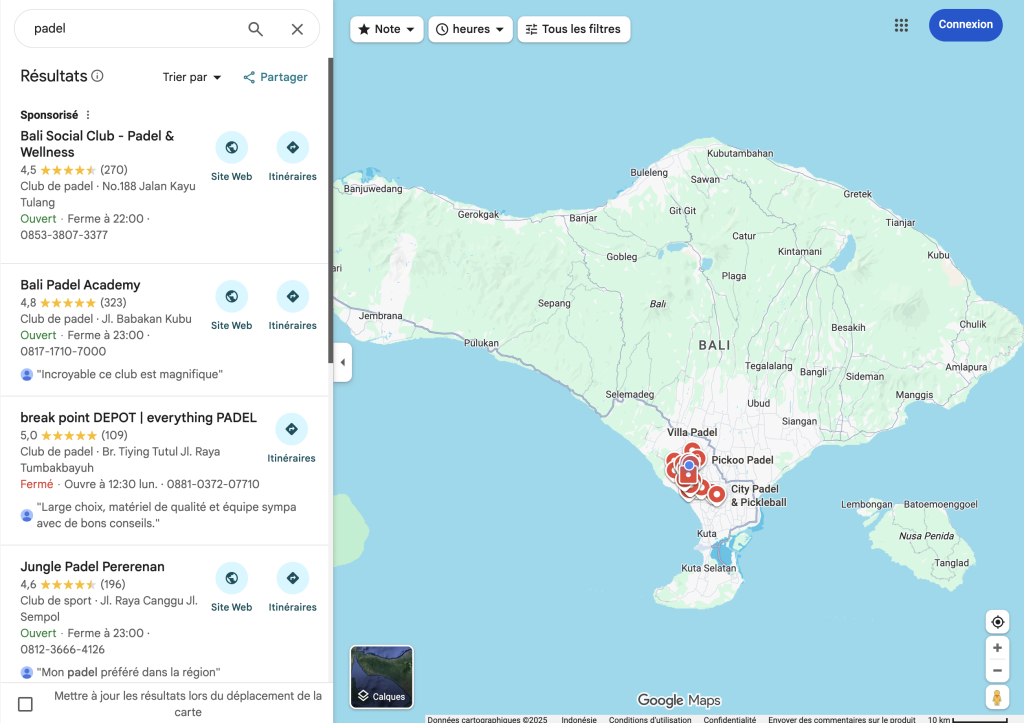The image size is (1024, 723).
Task: Click the Villa Padel map label
Action: pos(692,432)
